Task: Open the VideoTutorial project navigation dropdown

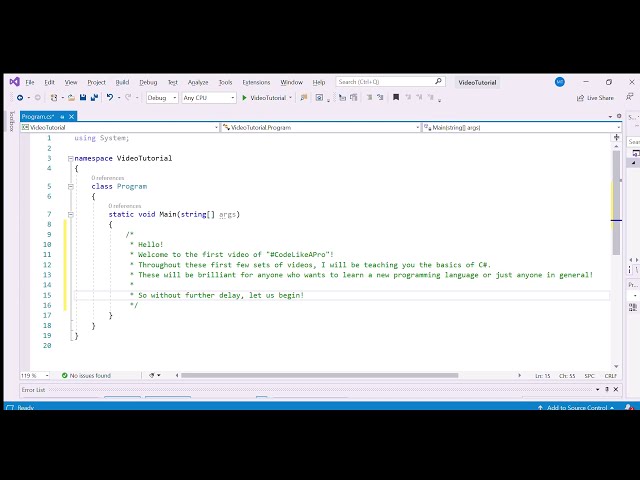Action: pyautogui.click(x=120, y=127)
